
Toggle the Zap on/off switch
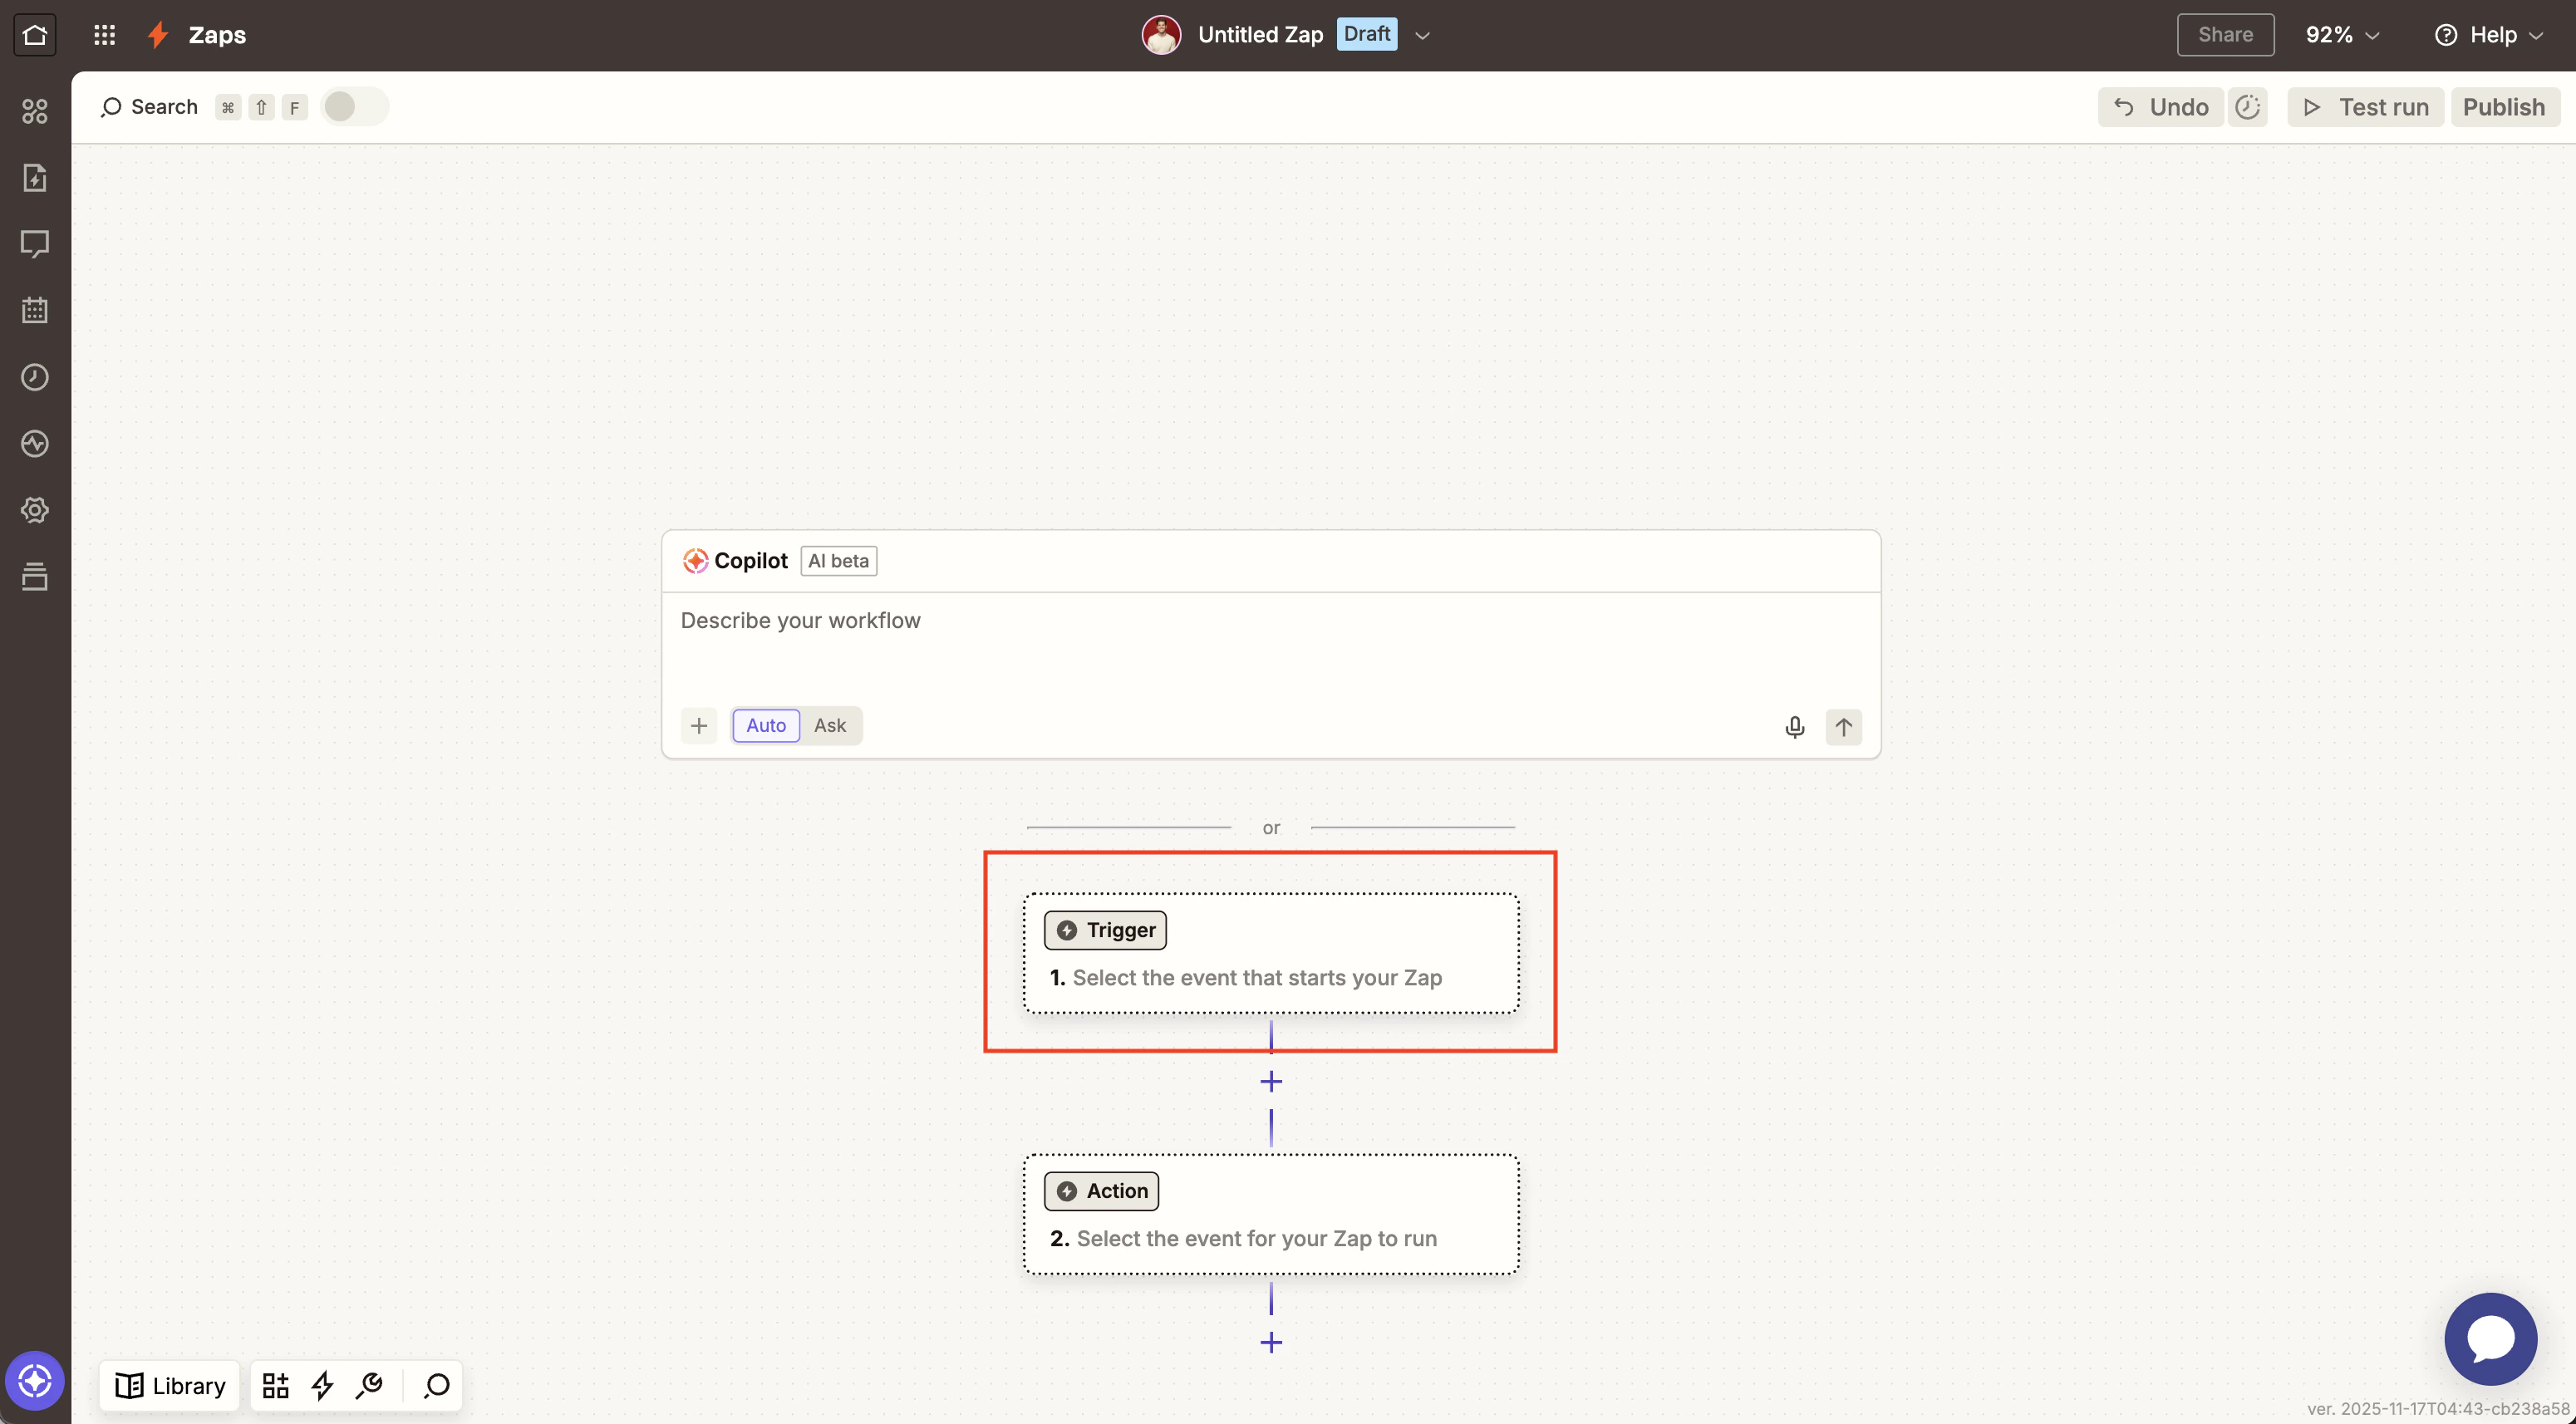click(354, 107)
